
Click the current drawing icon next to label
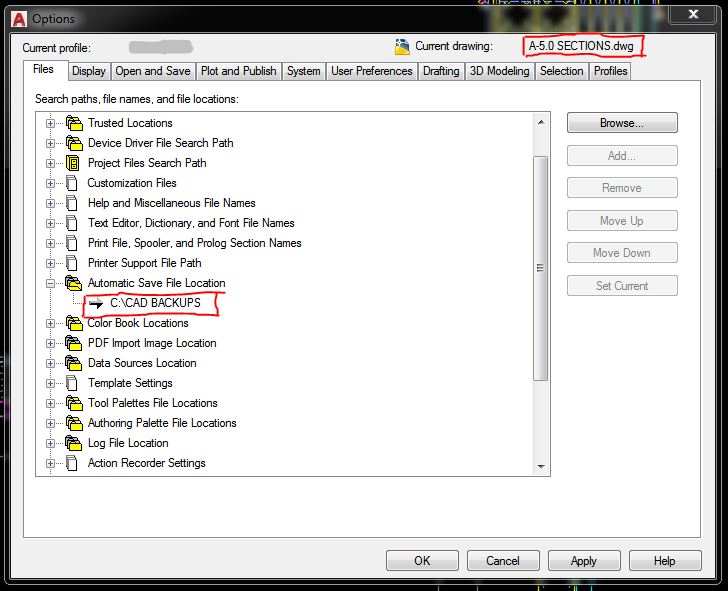click(402, 46)
